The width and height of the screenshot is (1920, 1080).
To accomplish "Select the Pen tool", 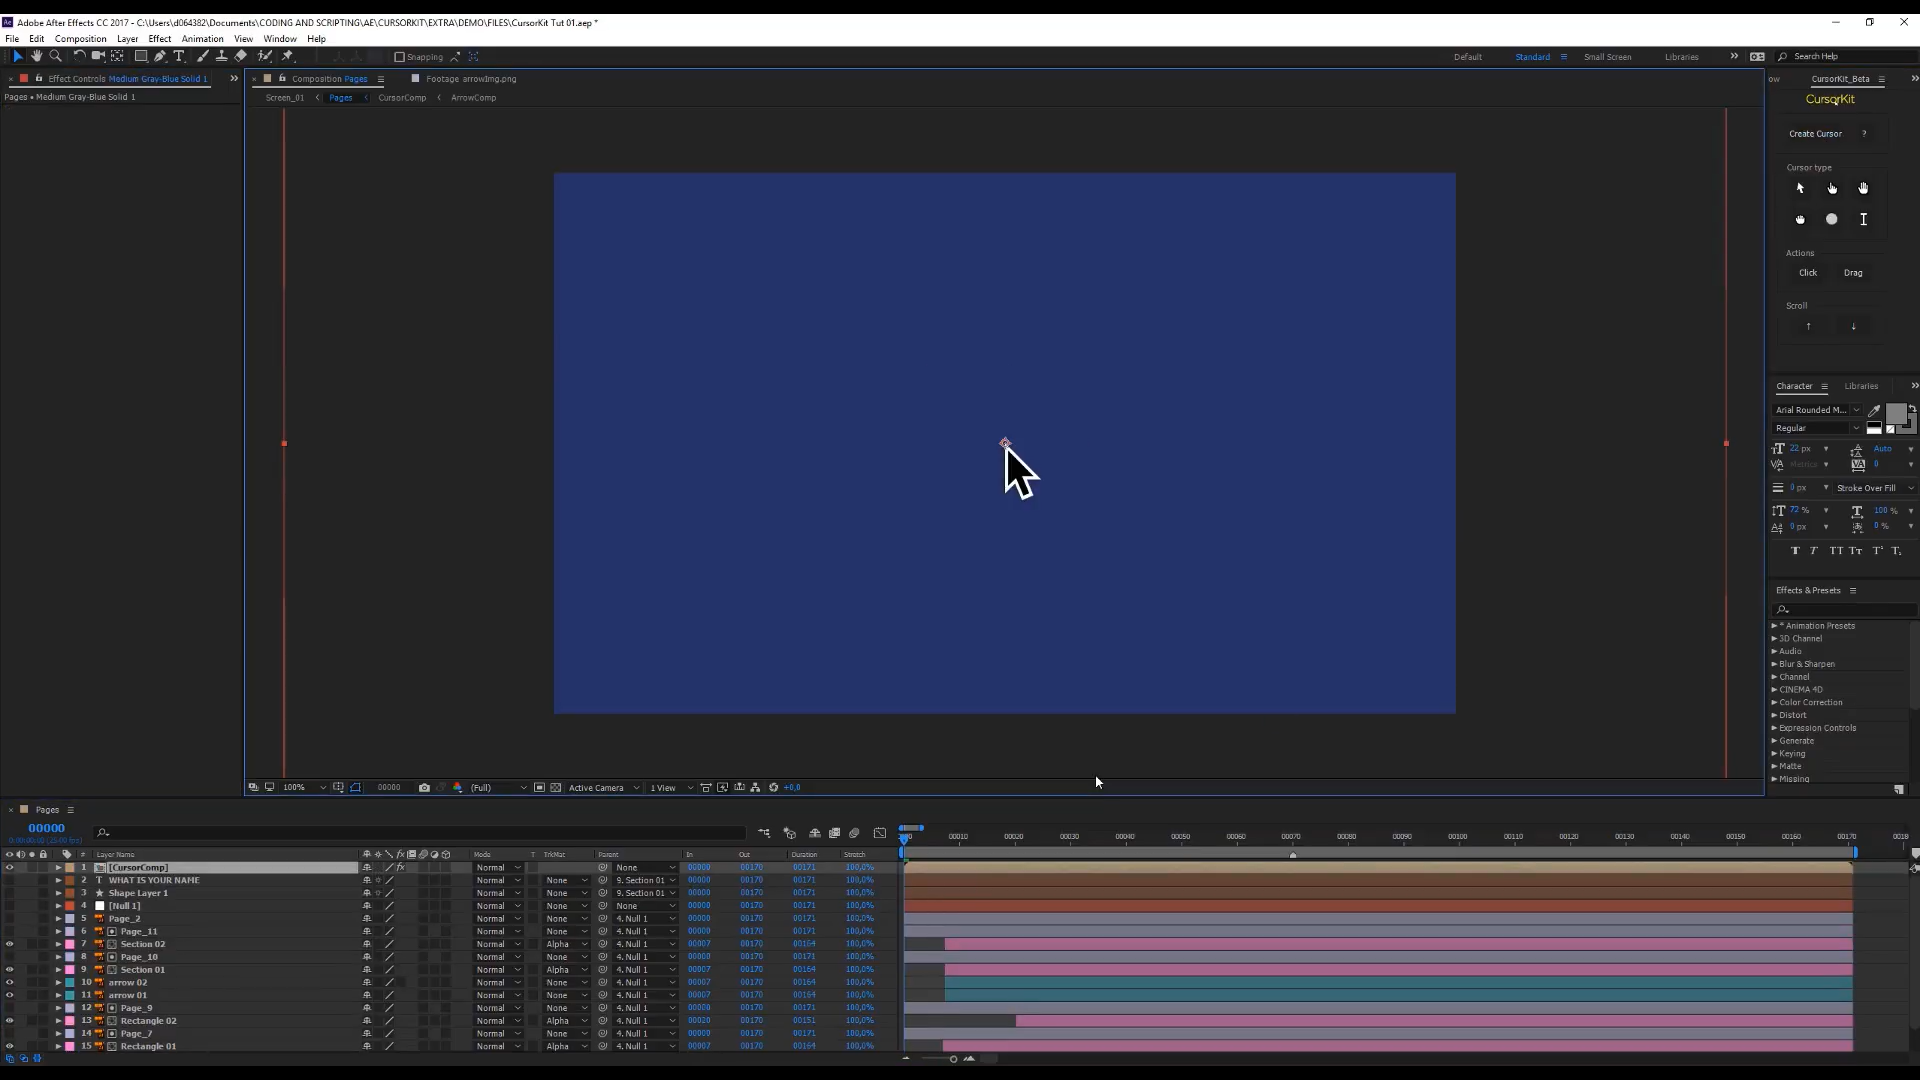I will click(x=160, y=56).
